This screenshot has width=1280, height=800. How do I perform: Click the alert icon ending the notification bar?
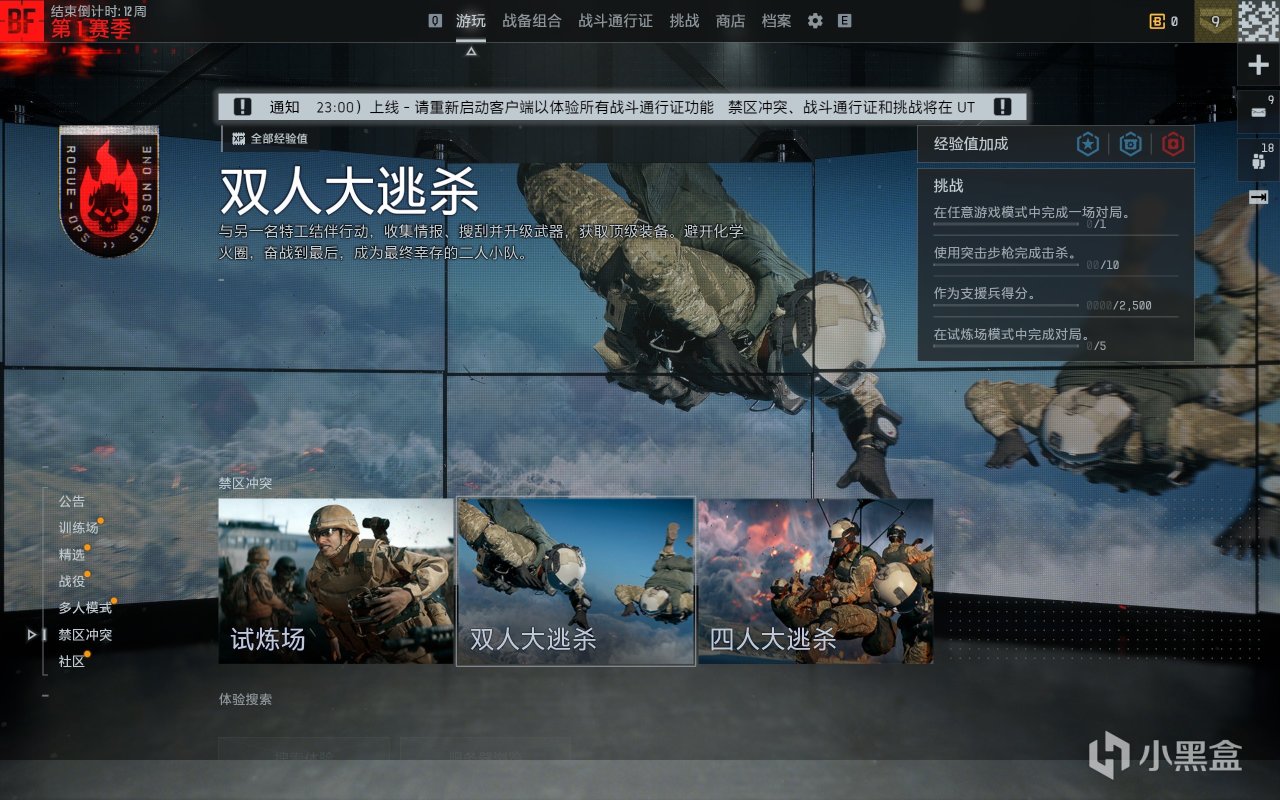tap(1003, 107)
